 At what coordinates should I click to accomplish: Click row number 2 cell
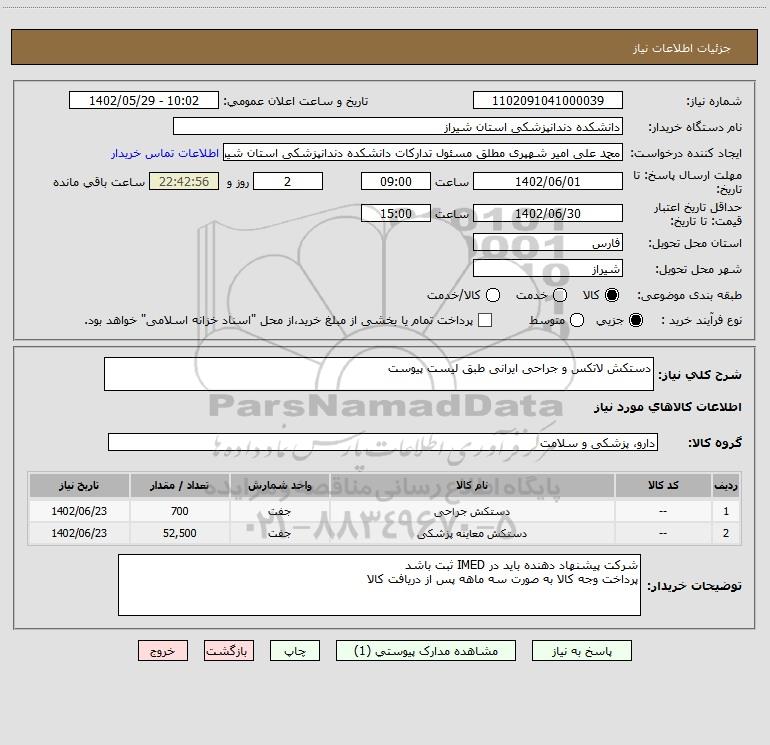(726, 533)
